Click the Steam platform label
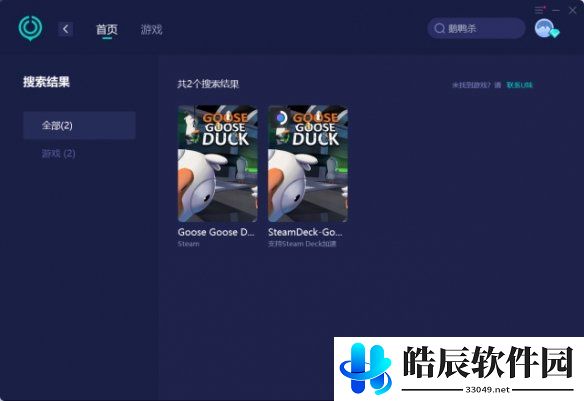The width and height of the screenshot is (584, 401). [188, 244]
